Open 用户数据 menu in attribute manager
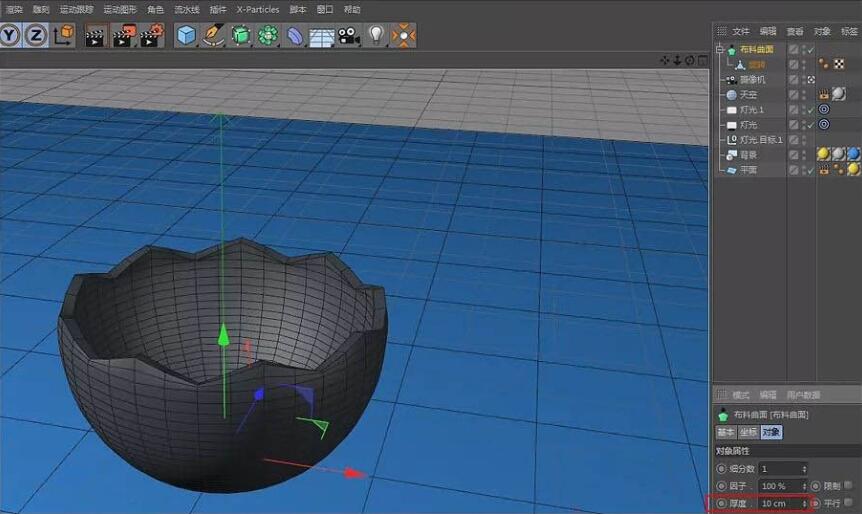The width and height of the screenshot is (862, 514). (803, 395)
